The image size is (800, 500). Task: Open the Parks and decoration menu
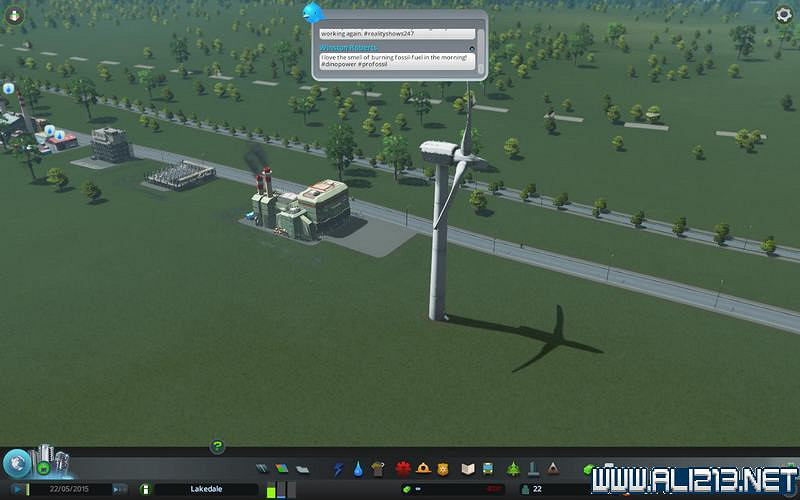[x=513, y=468]
